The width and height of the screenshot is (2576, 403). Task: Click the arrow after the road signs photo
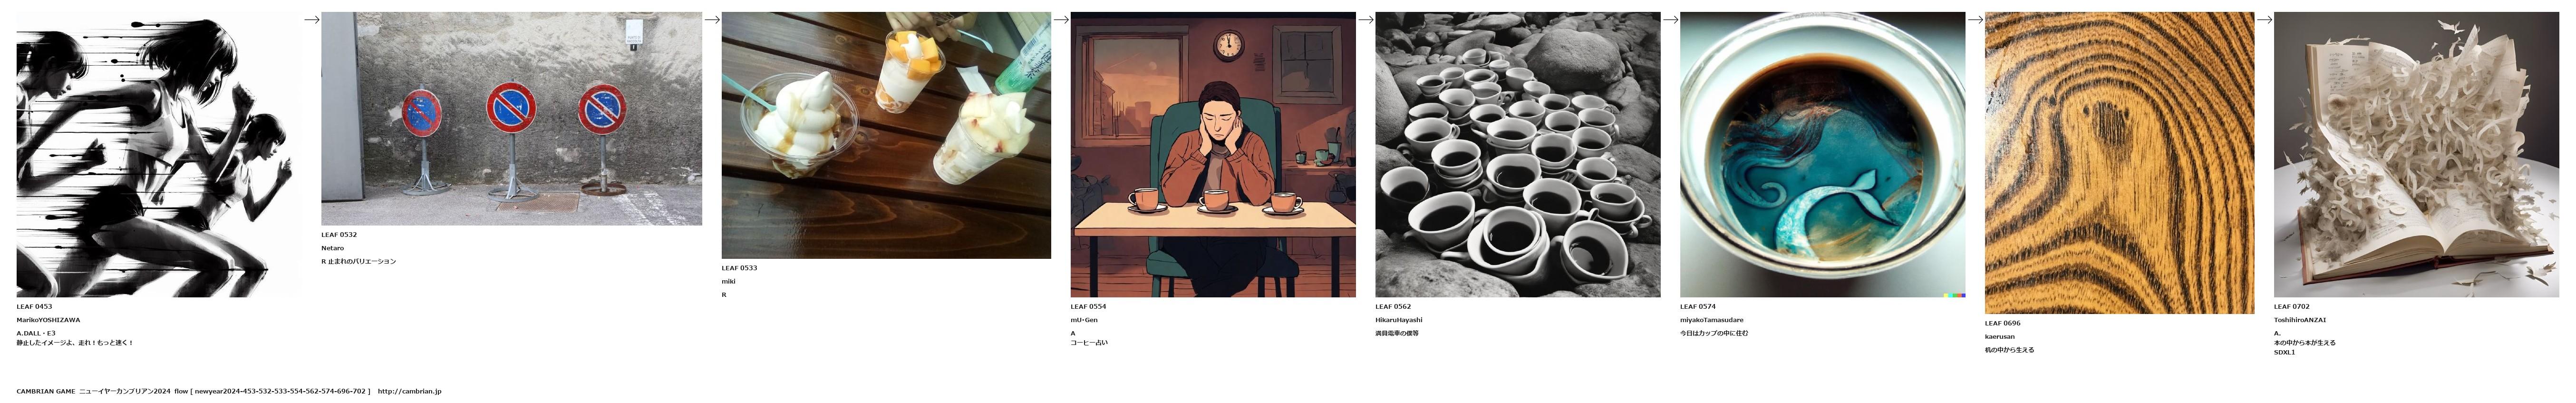(712, 19)
